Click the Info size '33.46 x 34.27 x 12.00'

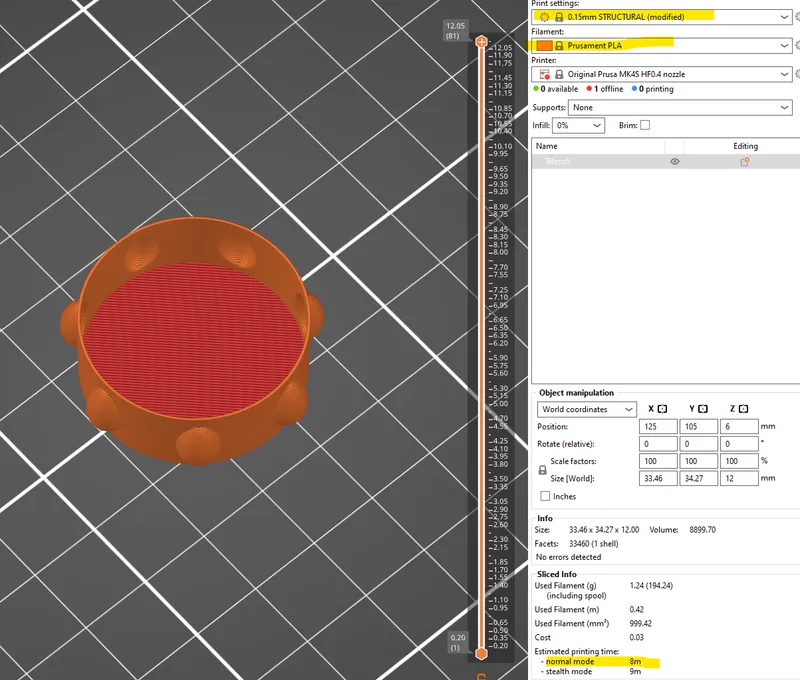point(604,530)
